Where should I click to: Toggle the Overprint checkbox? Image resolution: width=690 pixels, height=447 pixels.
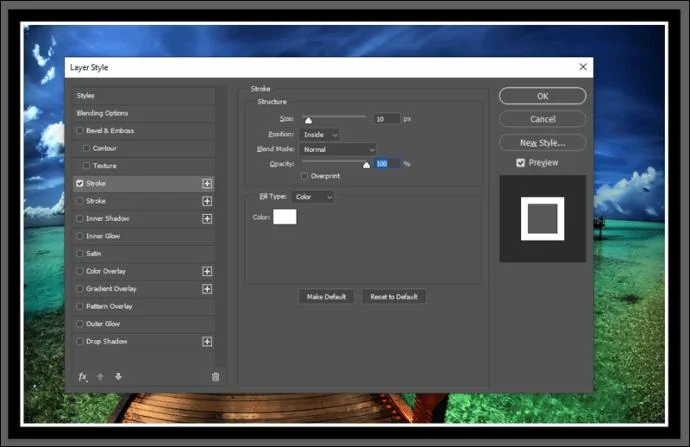coord(305,176)
